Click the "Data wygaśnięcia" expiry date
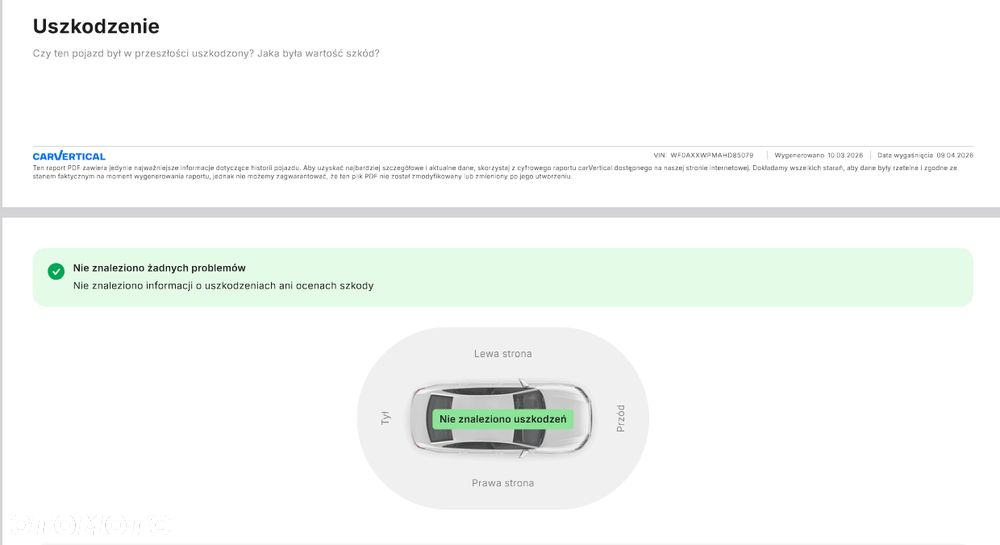This screenshot has height=545, width=1000. click(925, 155)
